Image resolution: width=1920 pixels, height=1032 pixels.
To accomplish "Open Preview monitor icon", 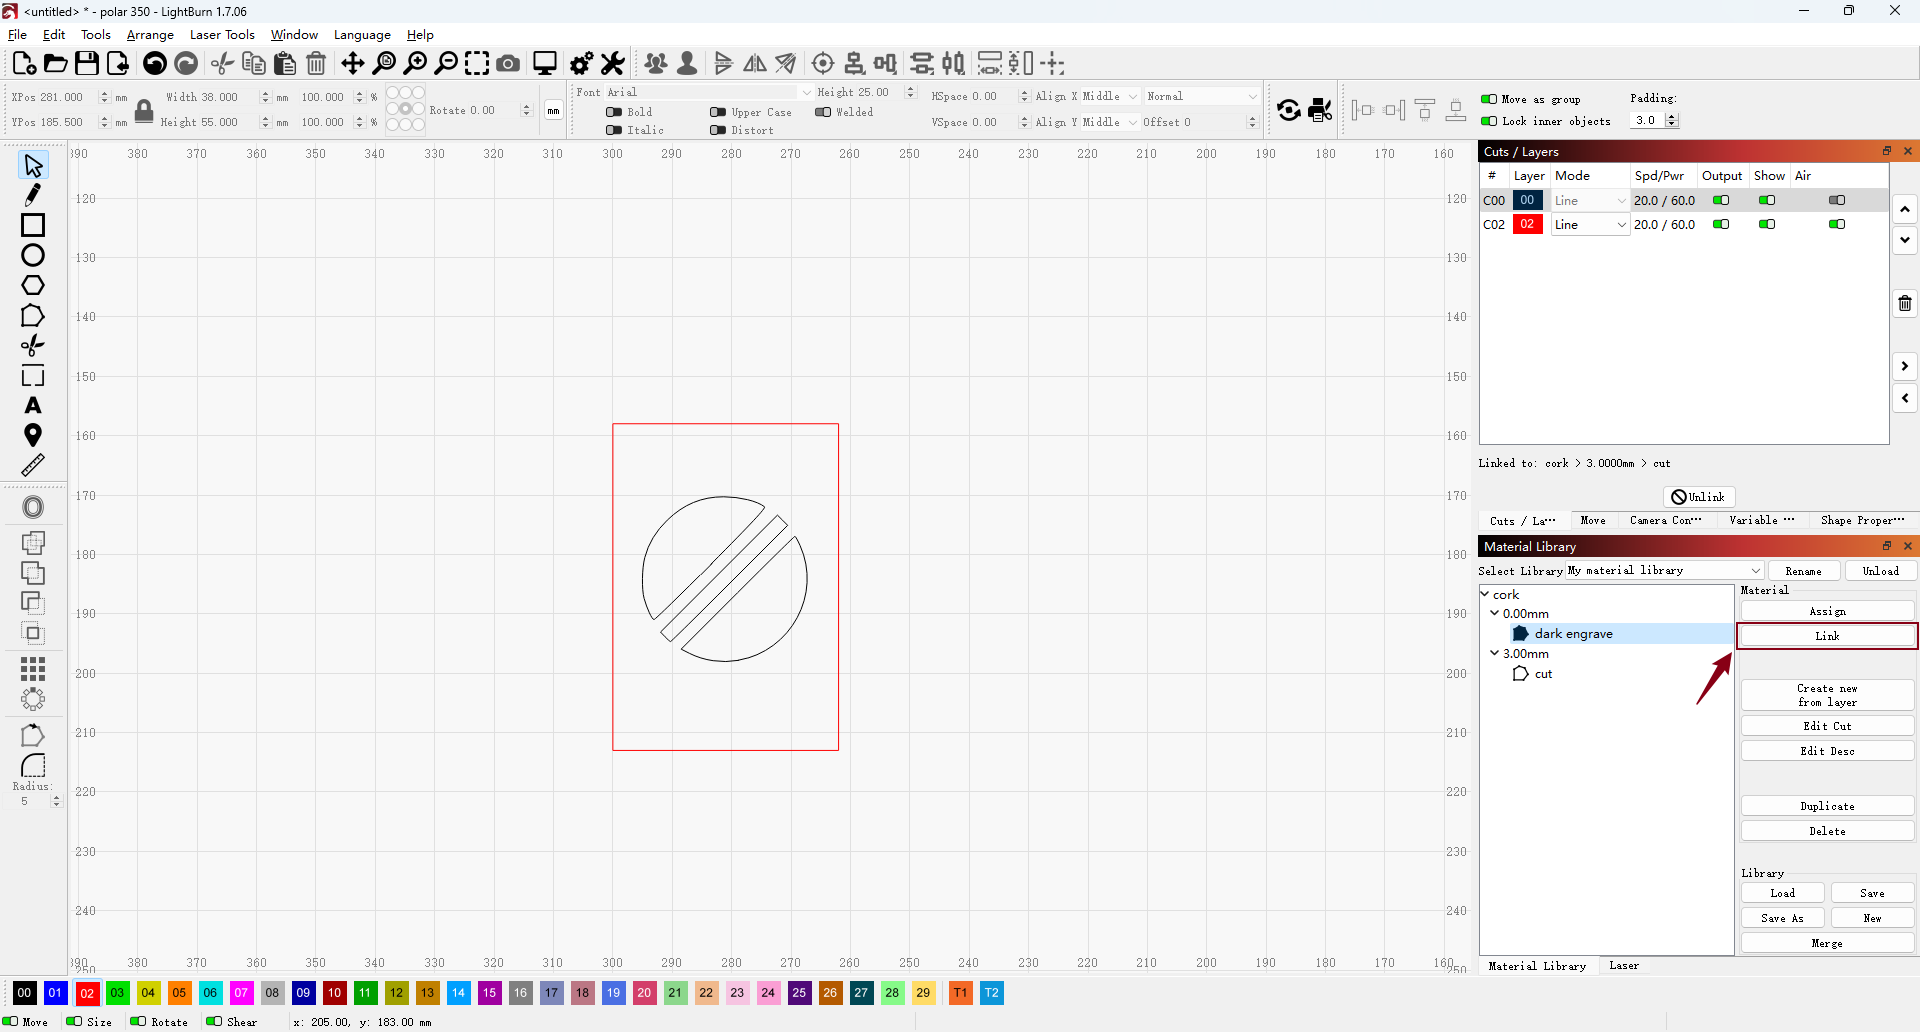I will pyautogui.click(x=545, y=63).
